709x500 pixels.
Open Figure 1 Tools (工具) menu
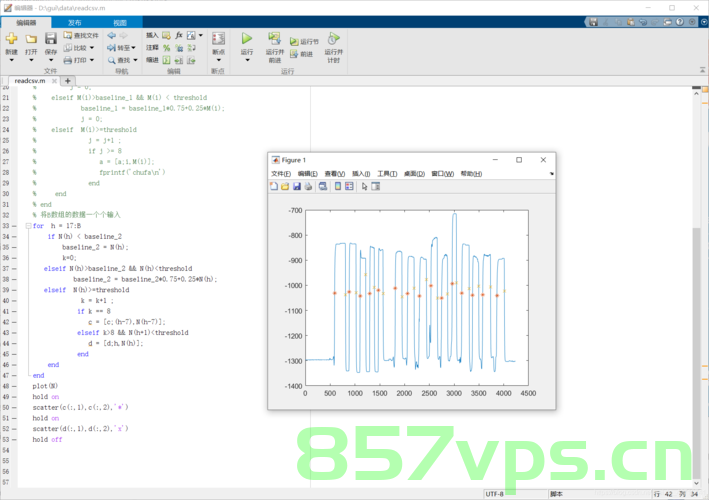point(387,174)
